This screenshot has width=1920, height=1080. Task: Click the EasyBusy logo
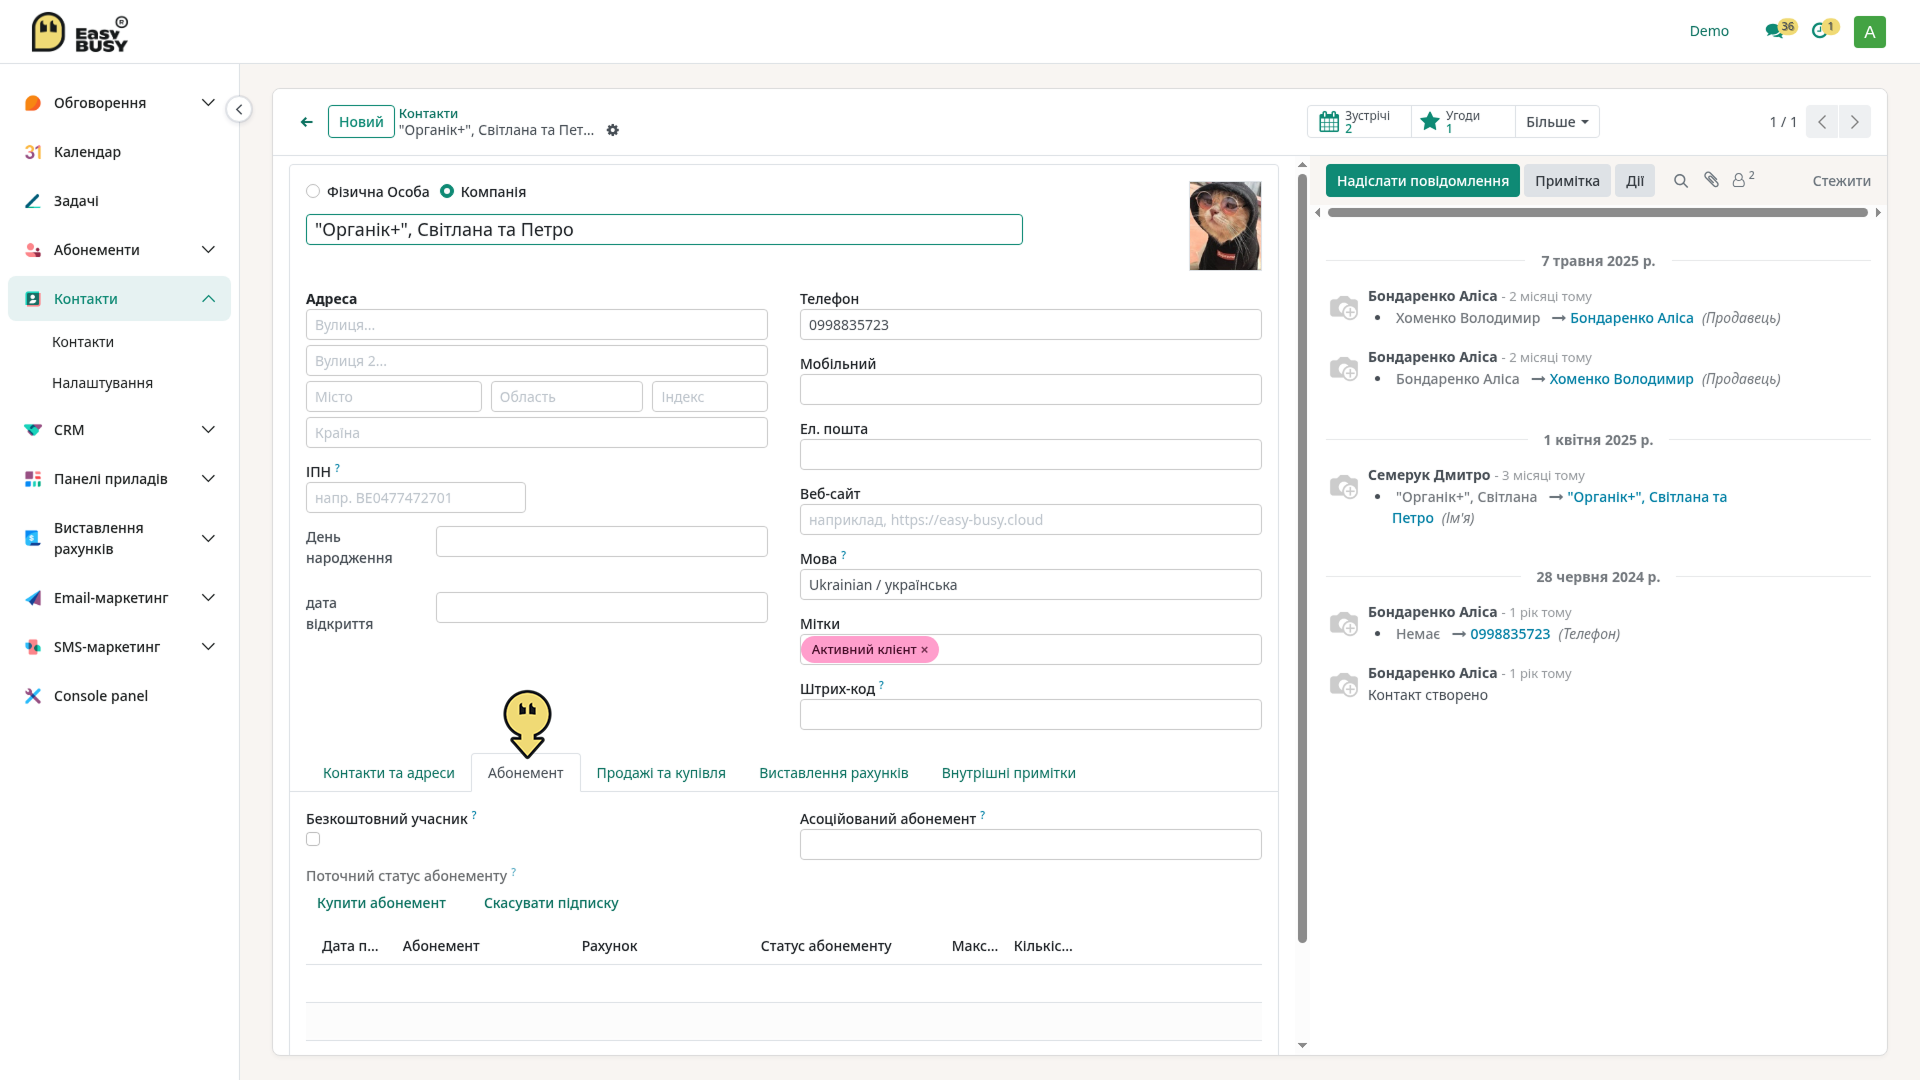click(x=80, y=32)
